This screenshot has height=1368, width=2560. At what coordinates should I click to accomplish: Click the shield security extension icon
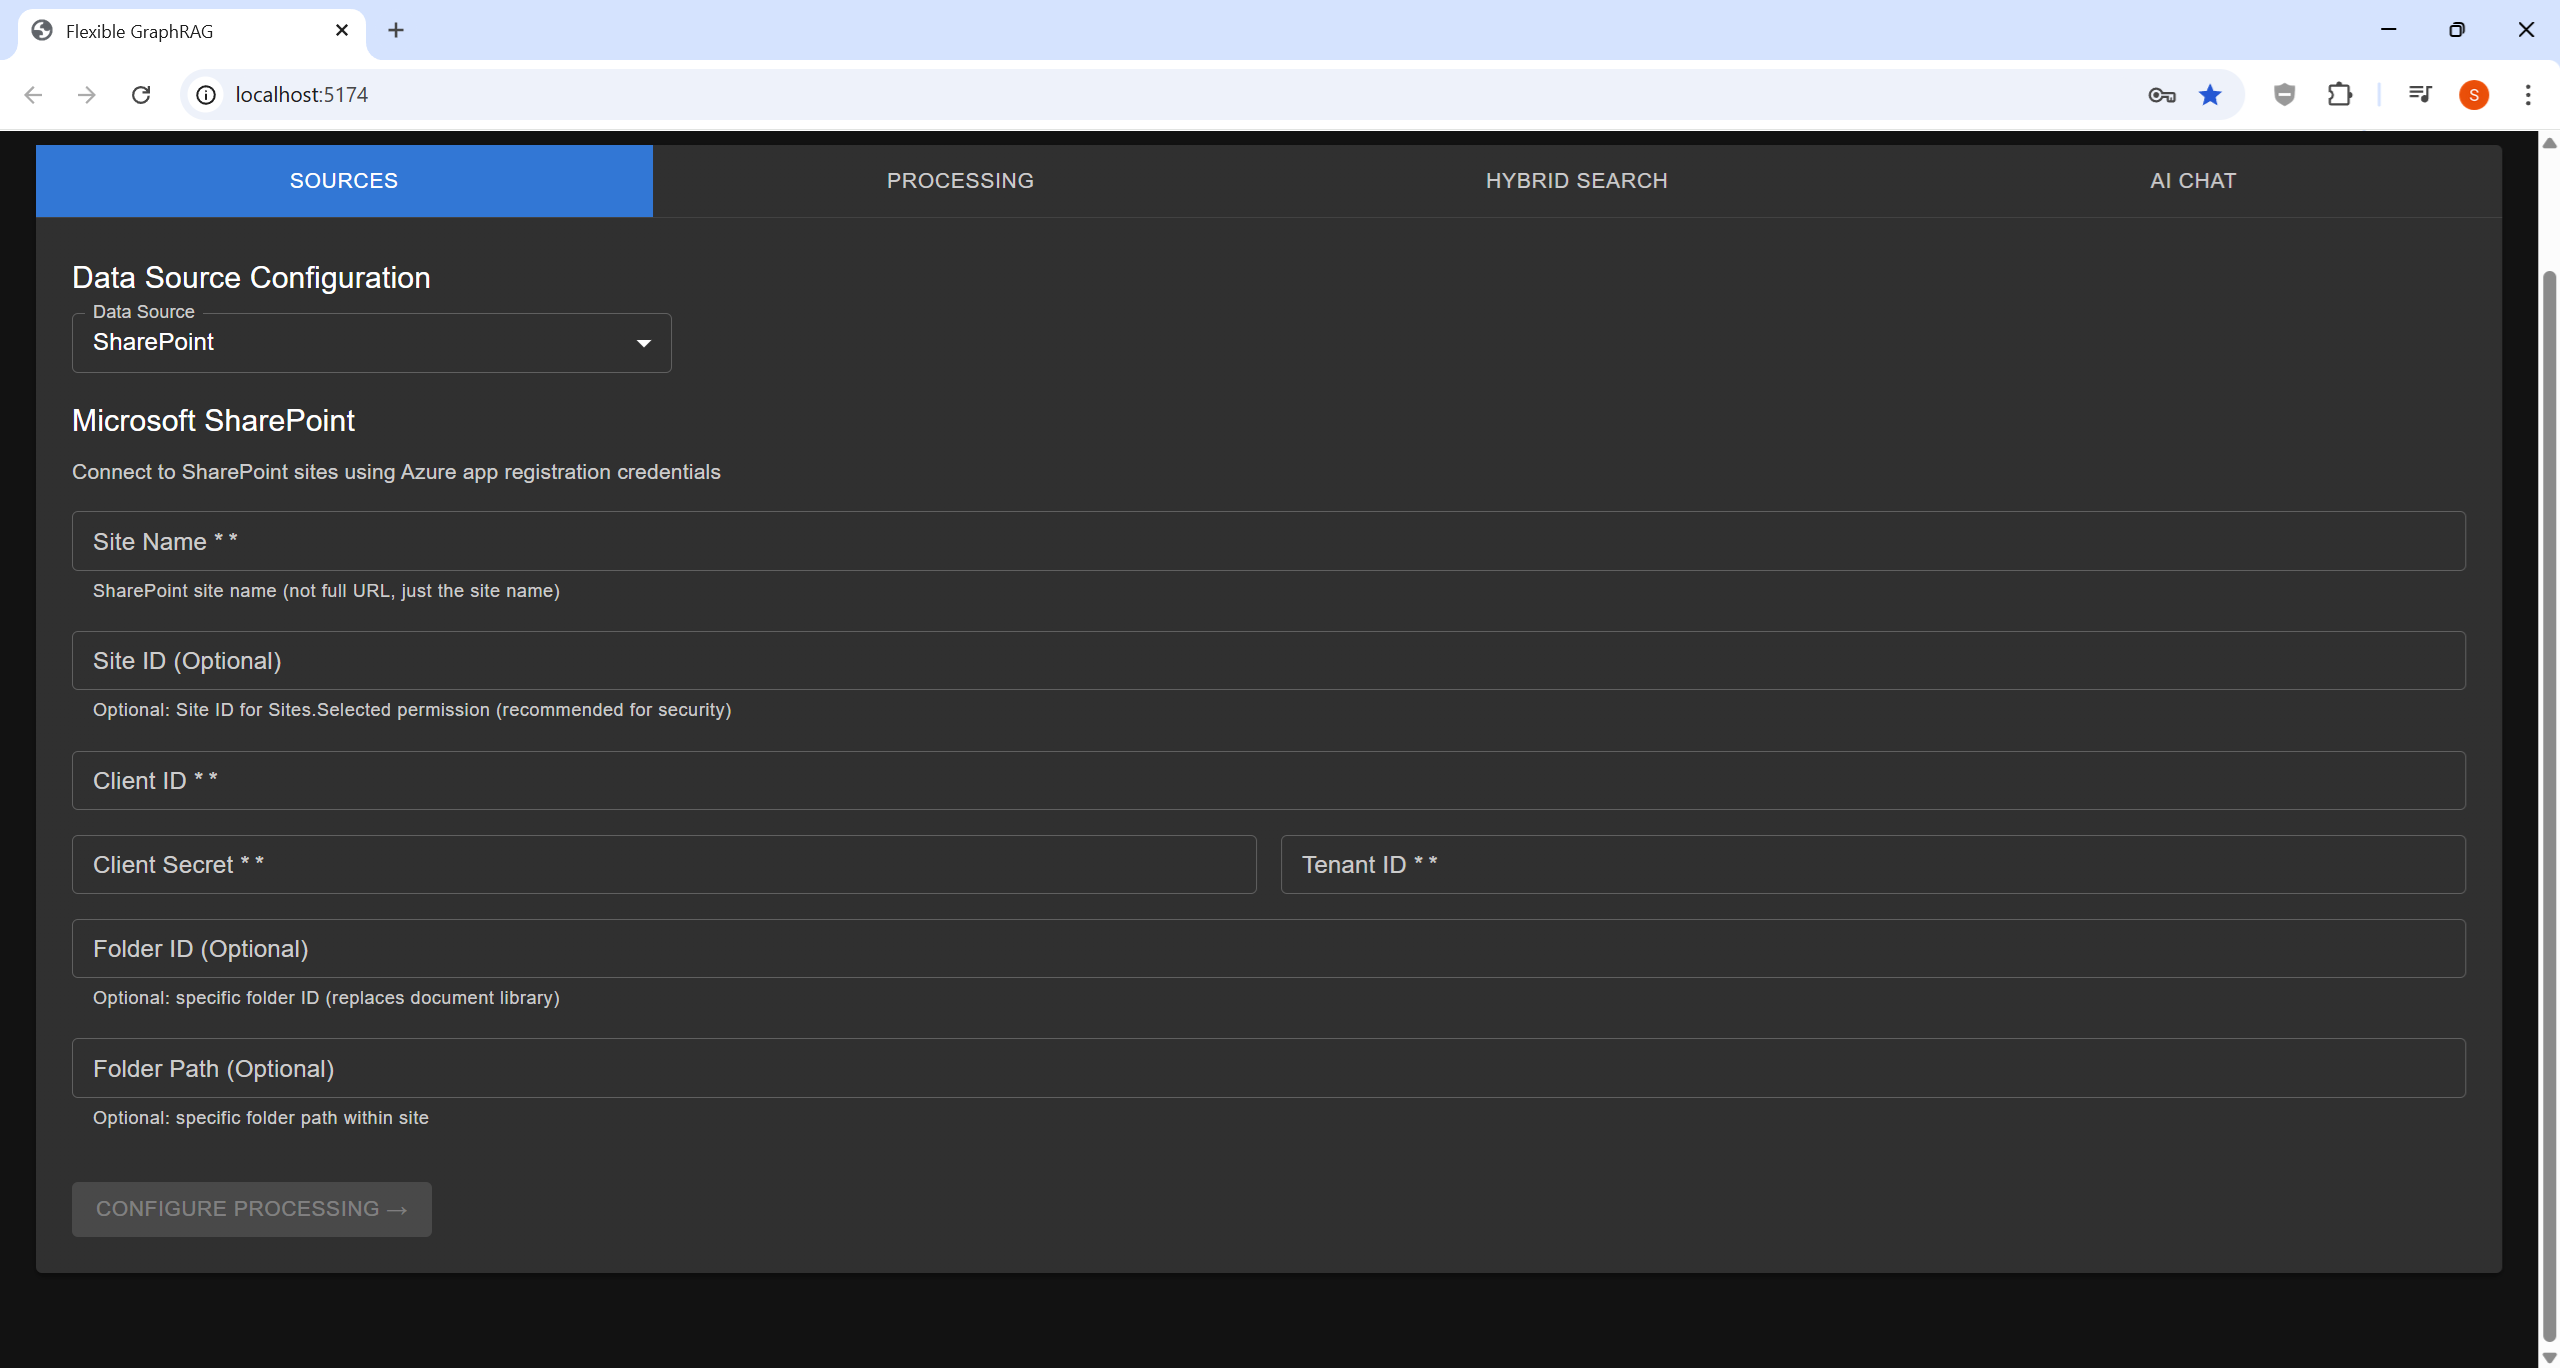coord(2283,94)
